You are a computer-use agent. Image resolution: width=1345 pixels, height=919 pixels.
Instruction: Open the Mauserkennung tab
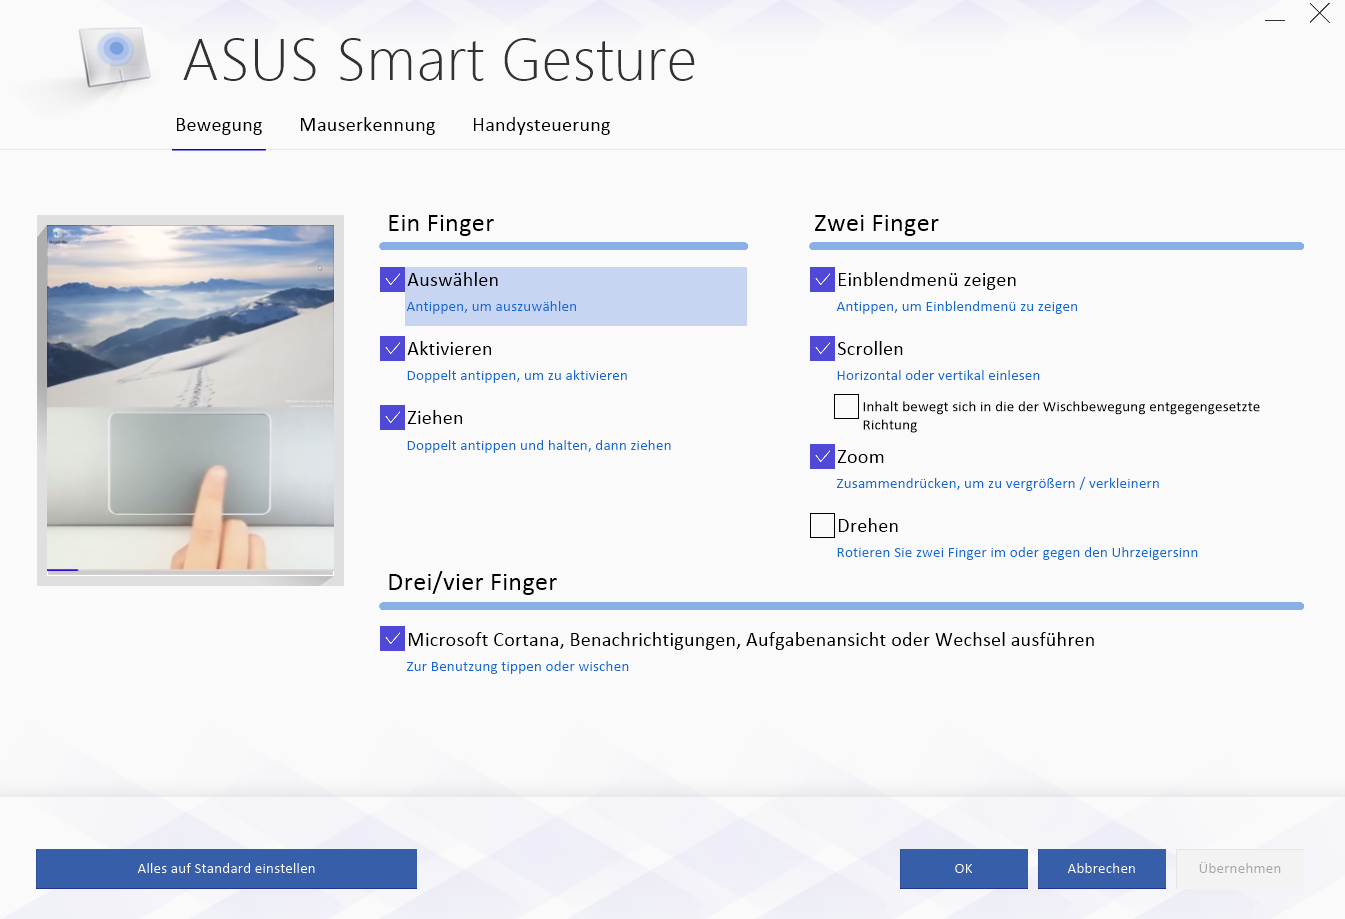tap(367, 125)
